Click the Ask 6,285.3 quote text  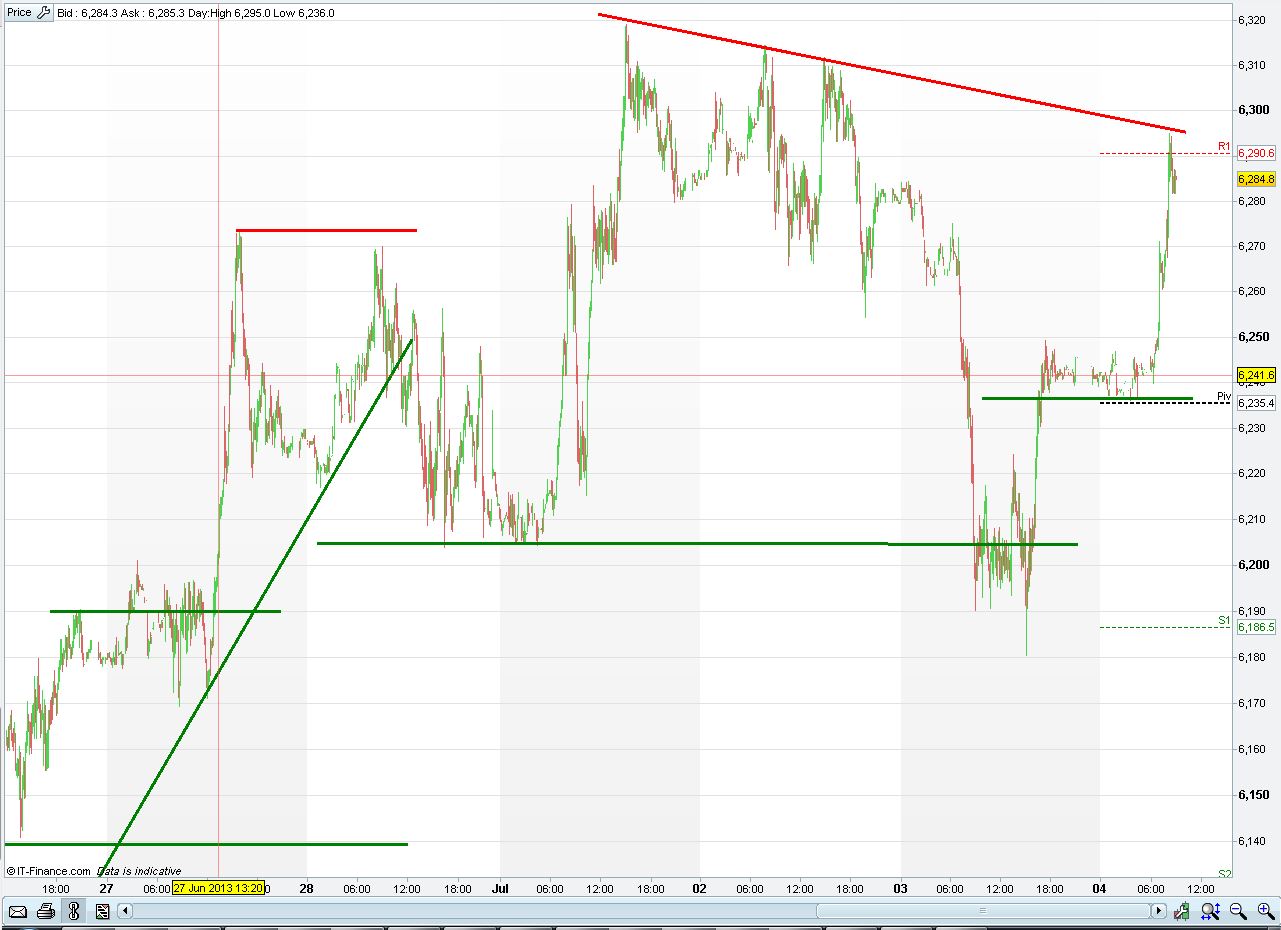pyautogui.click(x=152, y=13)
